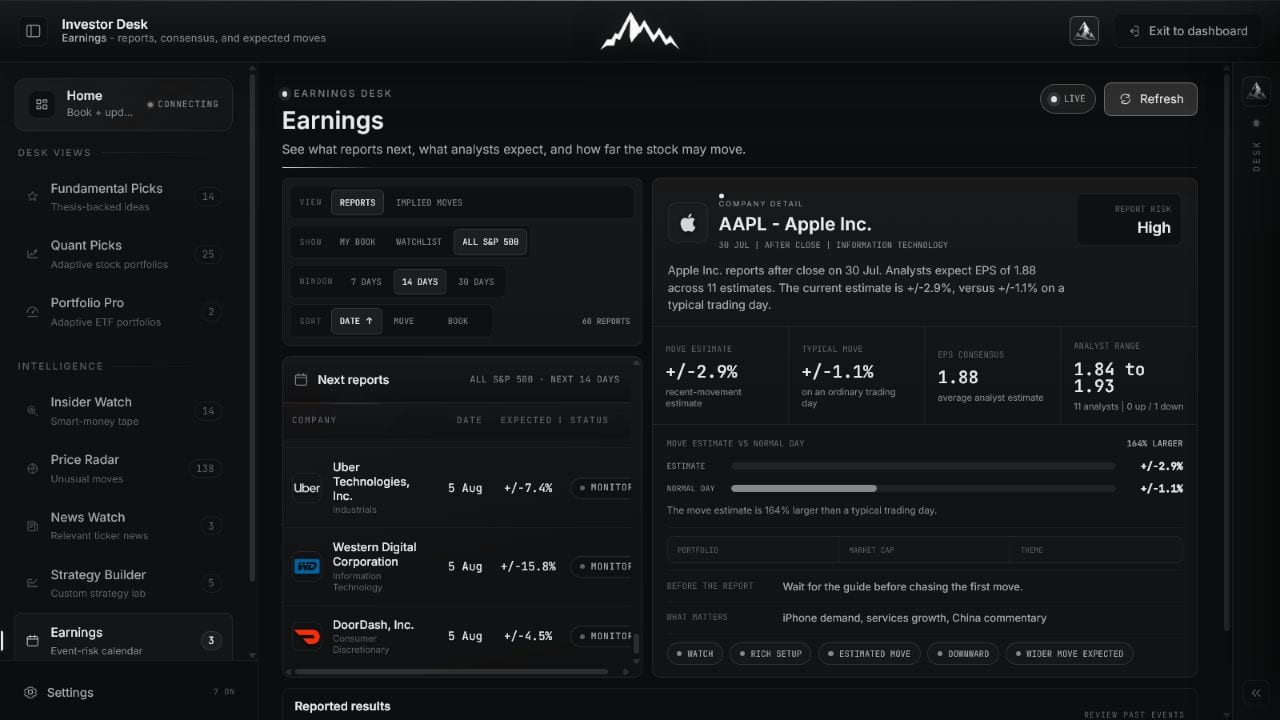Click the Earnings calendar icon in sidebar
The width and height of the screenshot is (1280, 720).
(x=32, y=641)
